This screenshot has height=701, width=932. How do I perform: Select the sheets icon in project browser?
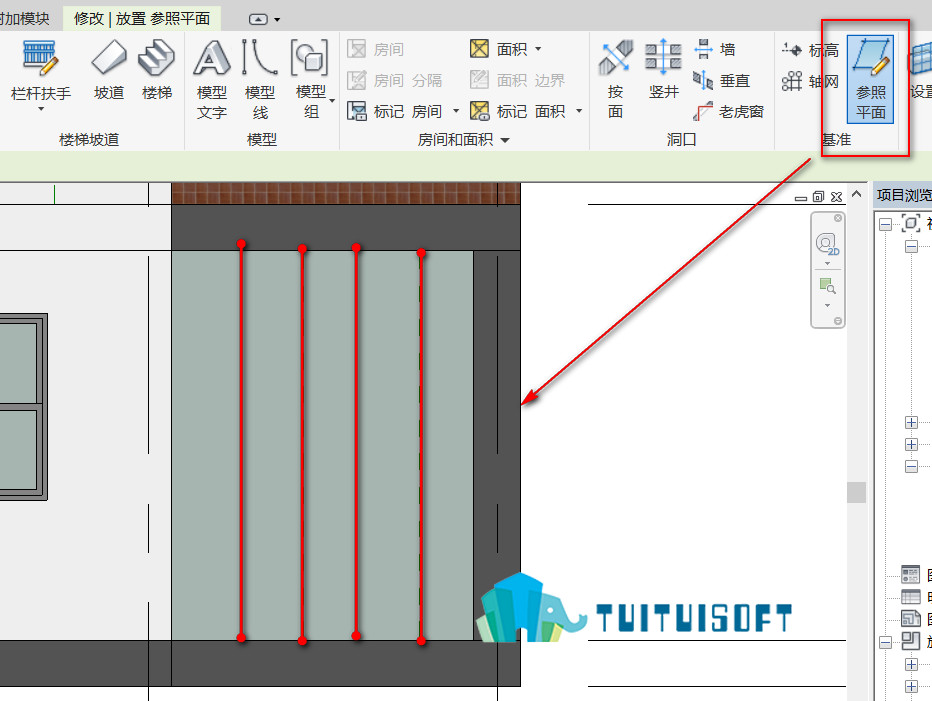click(x=911, y=618)
